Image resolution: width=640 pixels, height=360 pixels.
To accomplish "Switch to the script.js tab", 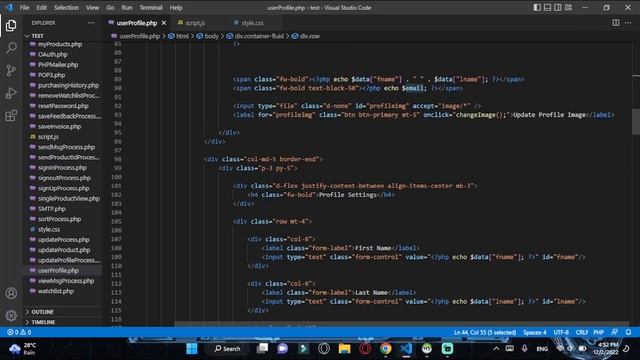I will pyautogui.click(x=195, y=23).
